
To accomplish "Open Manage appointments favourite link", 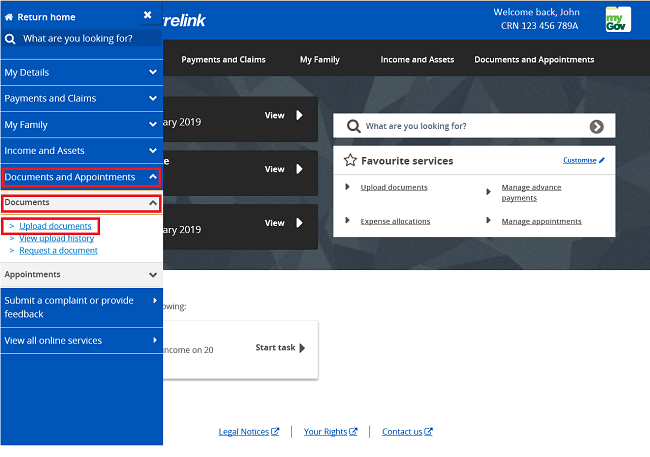I will coord(541,221).
